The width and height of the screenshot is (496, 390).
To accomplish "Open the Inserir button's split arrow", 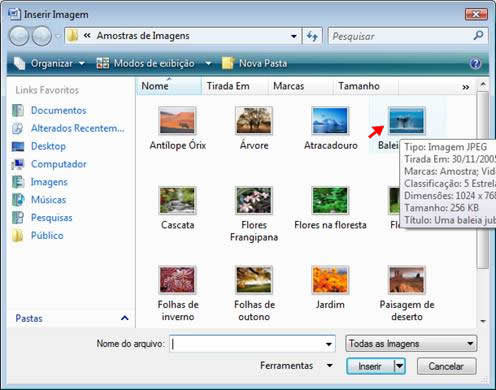I will [x=400, y=366].
